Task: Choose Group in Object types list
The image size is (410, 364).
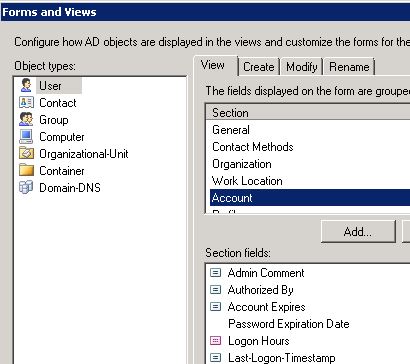Action: [54, 120]
